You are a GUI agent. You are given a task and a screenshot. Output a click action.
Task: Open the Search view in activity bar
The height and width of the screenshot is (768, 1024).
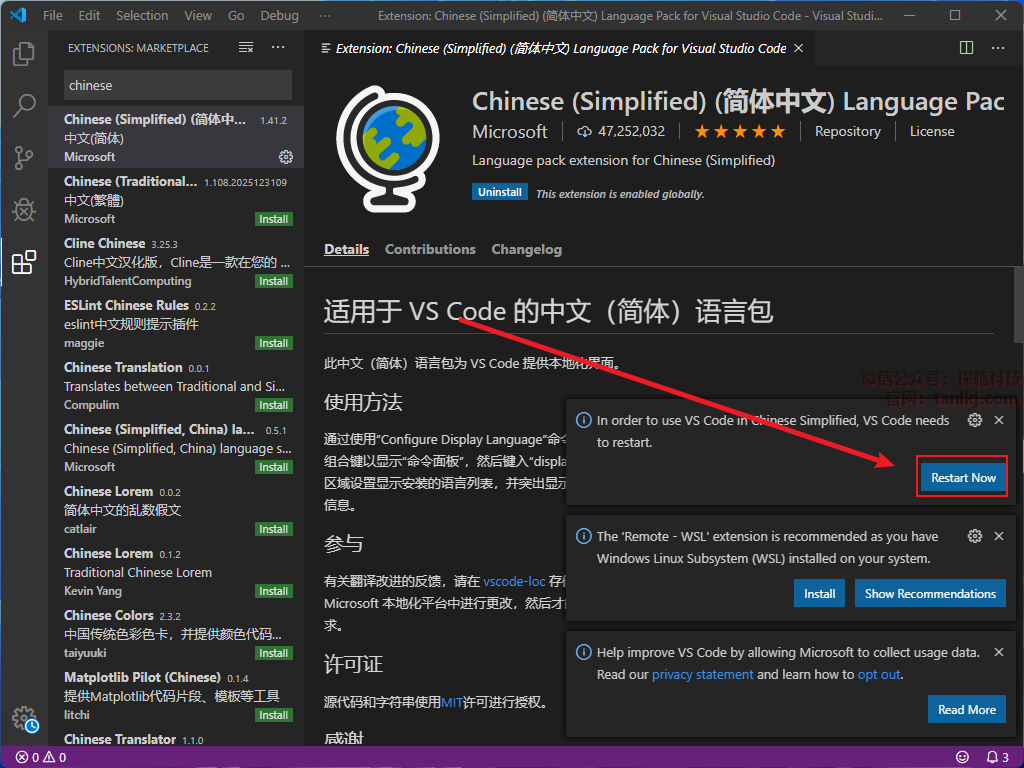coord(24,106)
